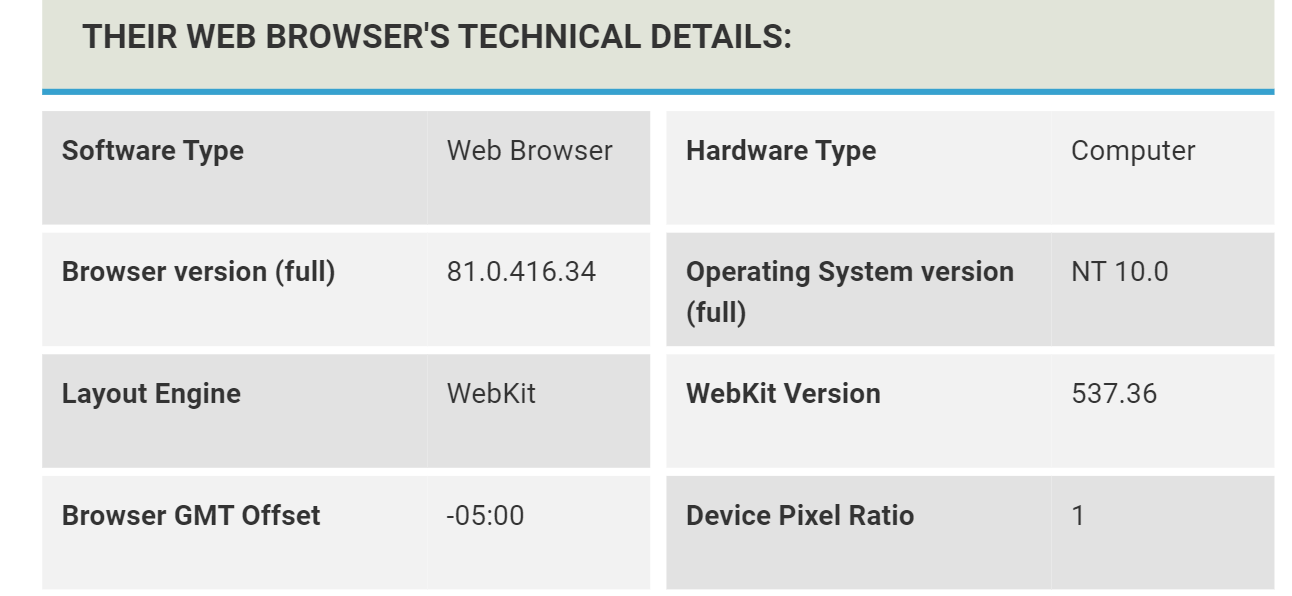Select the Hardware Type label
This screenshot has height=596, width=1292.
click(781, 151)
